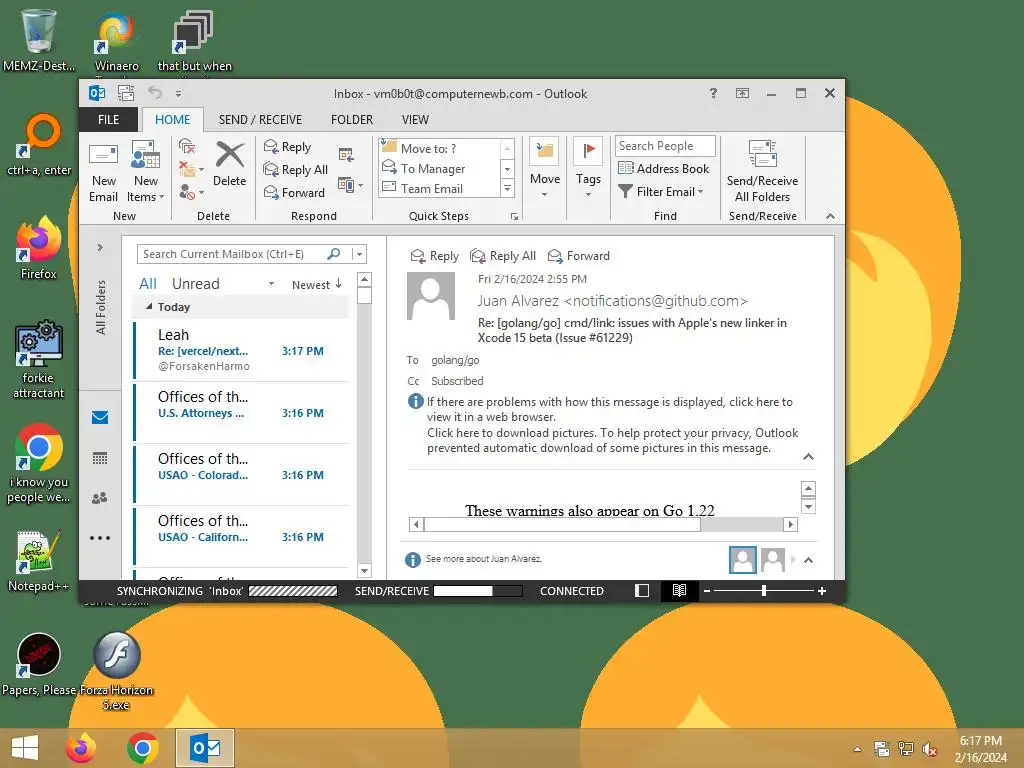
Task: Open the Clean Up dropdown
Action: pyautogui.click(x=191, y=169)
